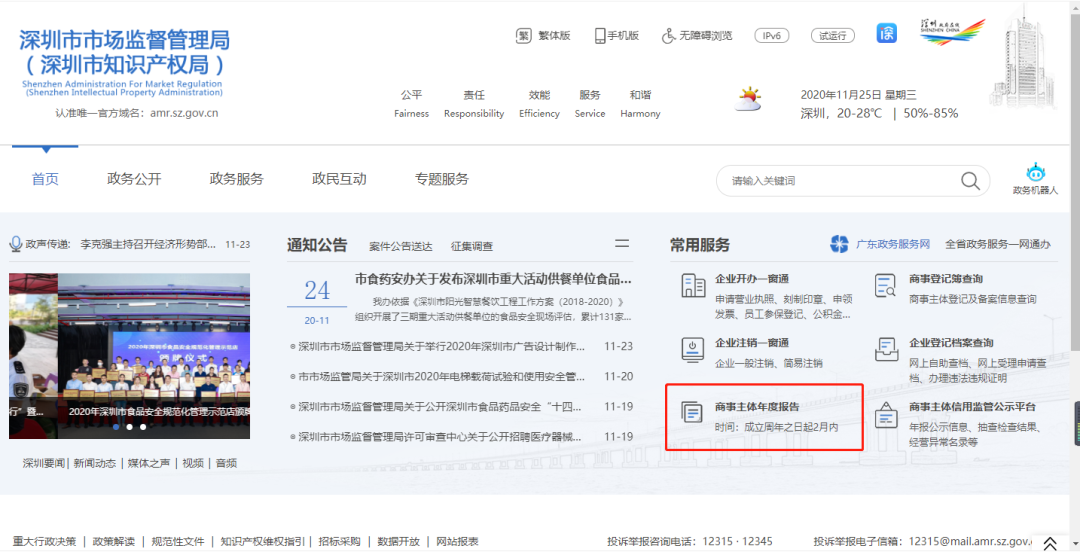1080x555 pixels.
Task: Open 政民互动 menu
Action: (x=339, y=179)
